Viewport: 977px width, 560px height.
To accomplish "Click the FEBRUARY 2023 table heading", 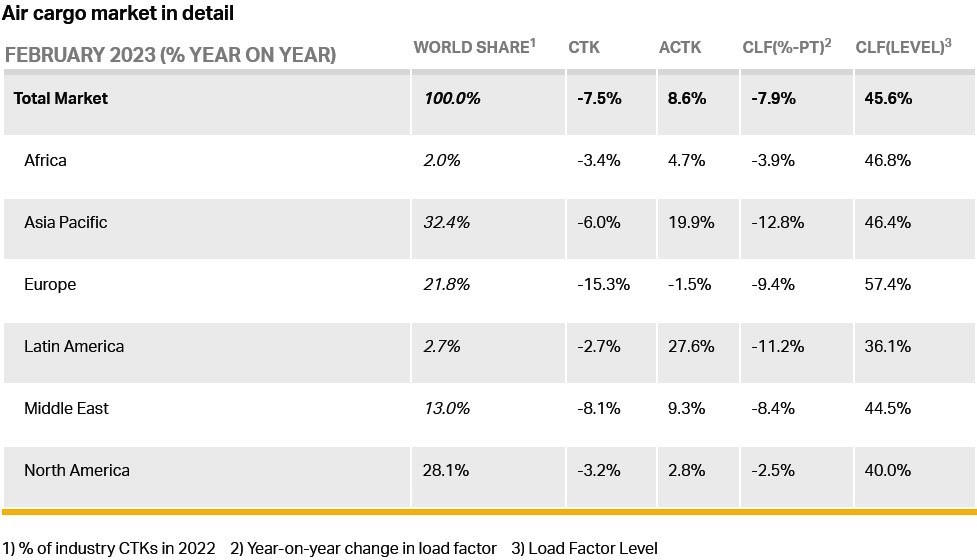I will tap(170, 54).
